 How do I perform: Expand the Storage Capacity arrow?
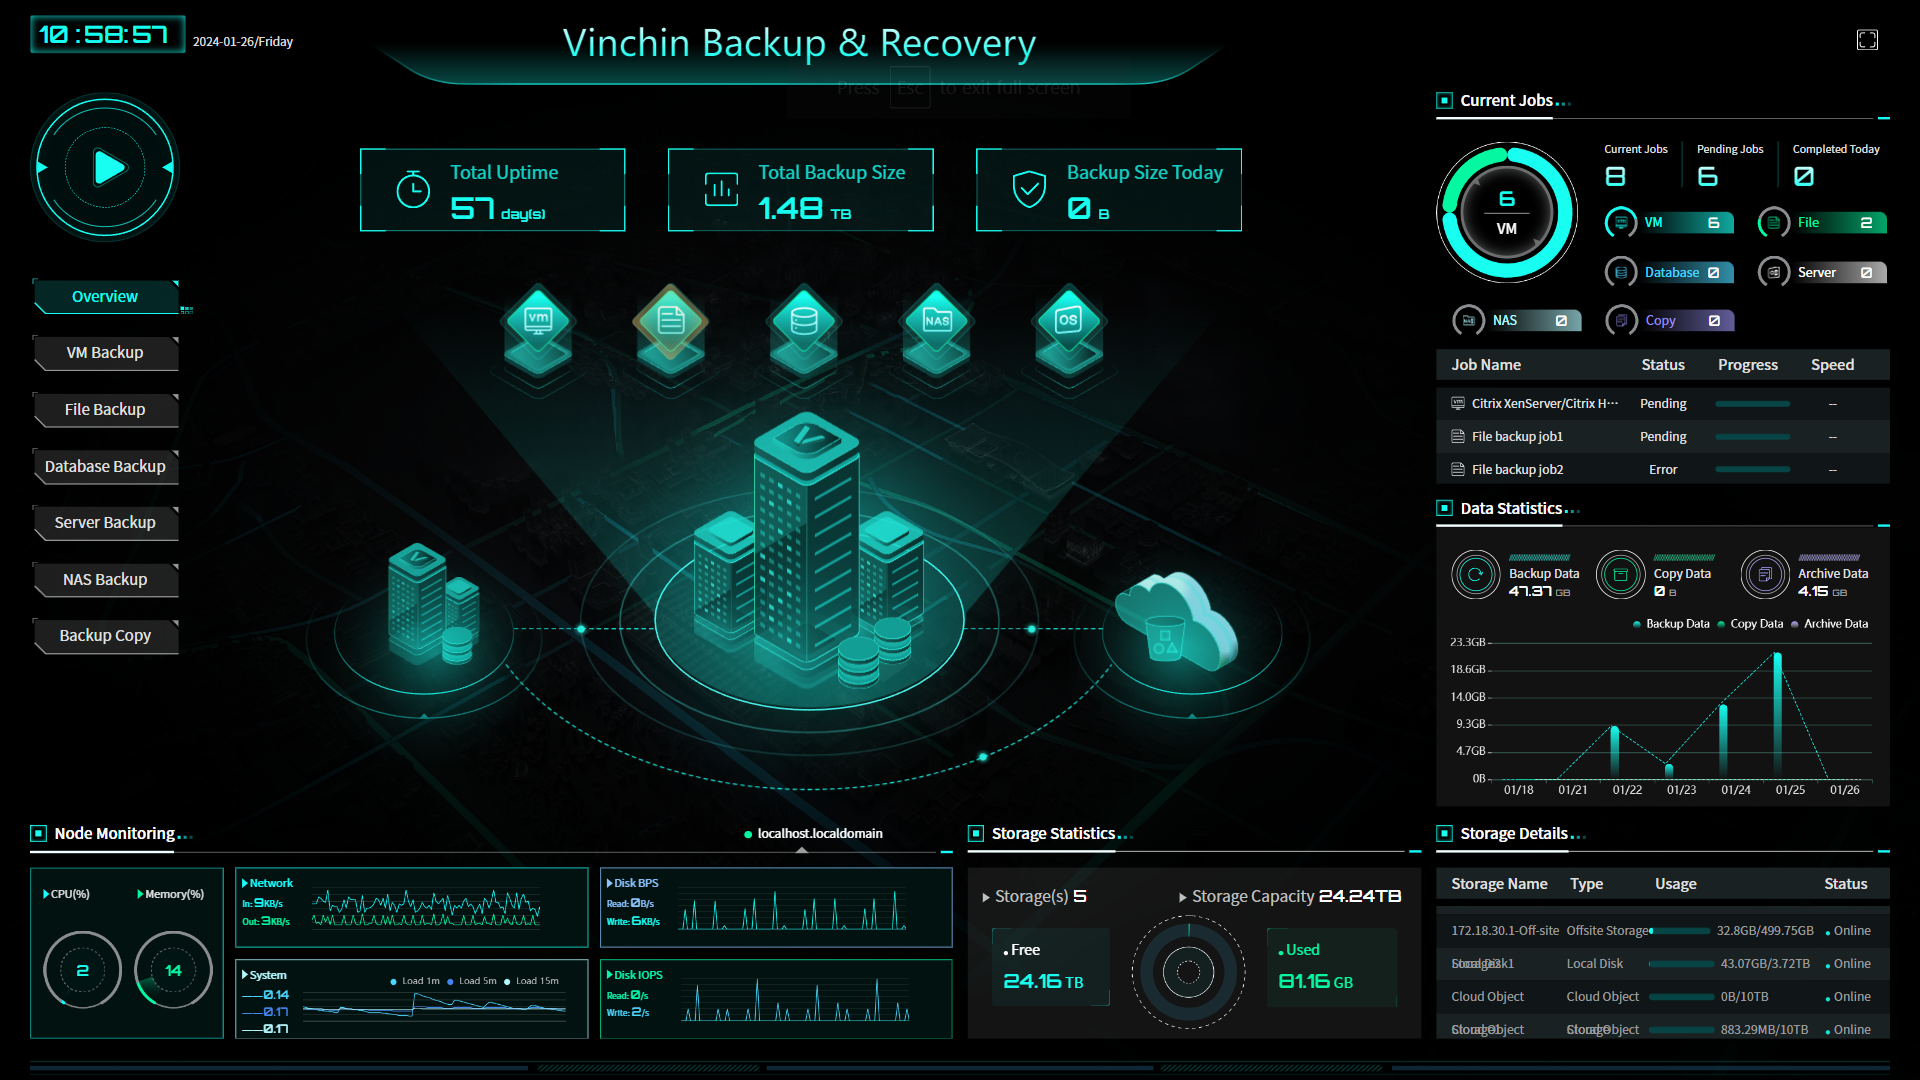point(1182,897)
